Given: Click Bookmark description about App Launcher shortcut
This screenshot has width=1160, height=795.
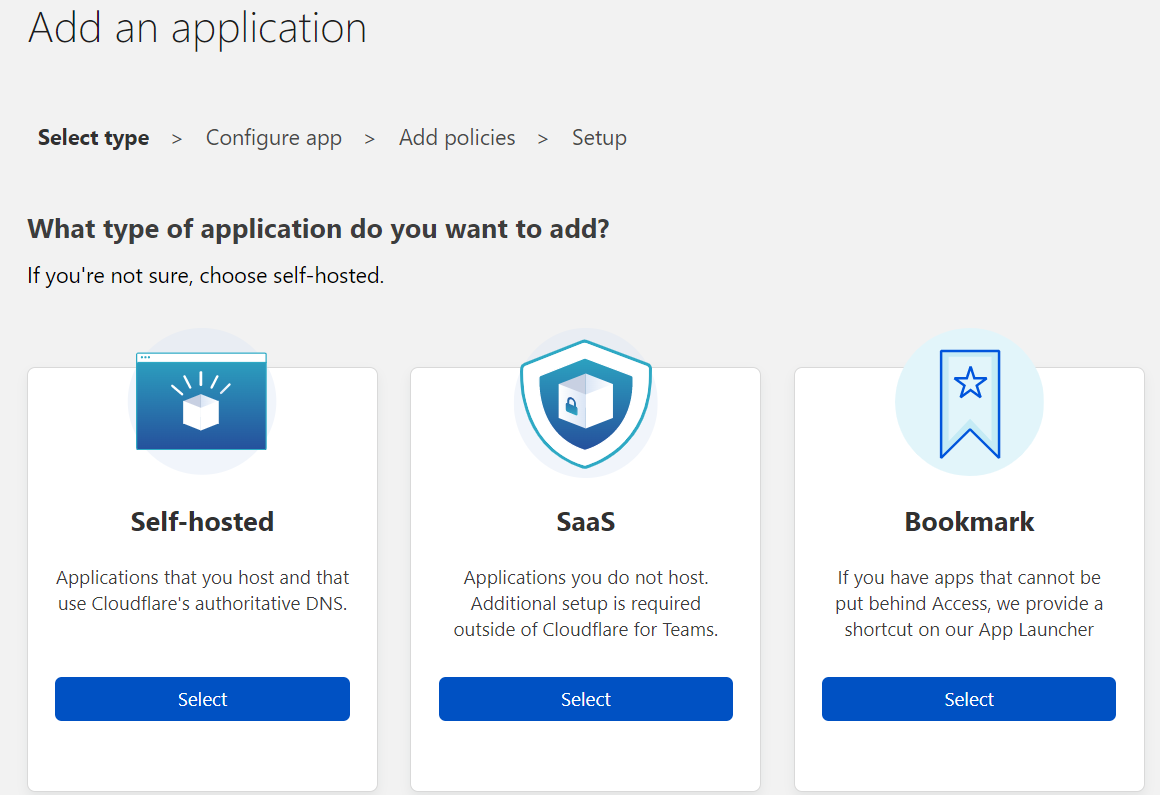Looking at the screenshot, I should pos(969,603).
